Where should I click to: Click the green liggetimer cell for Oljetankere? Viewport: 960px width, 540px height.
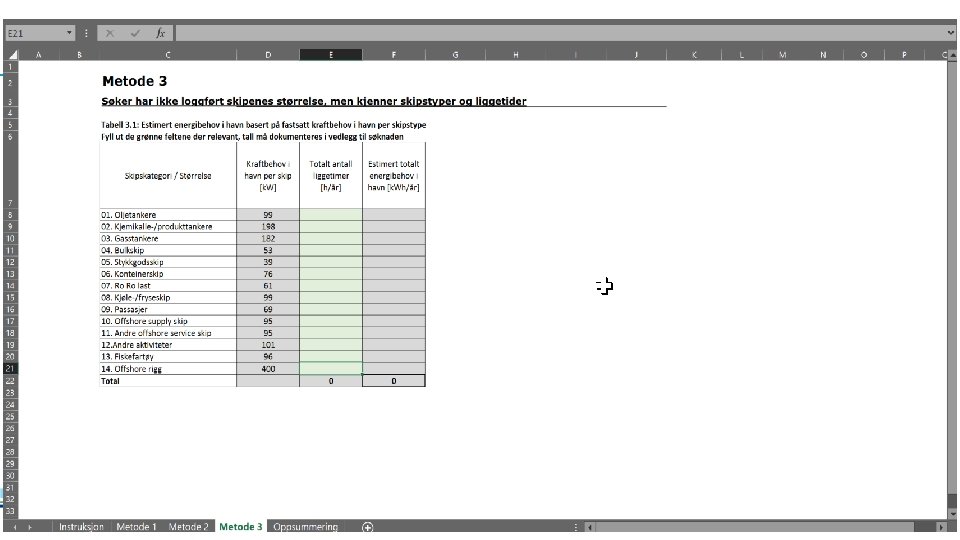tap(331, 215)
